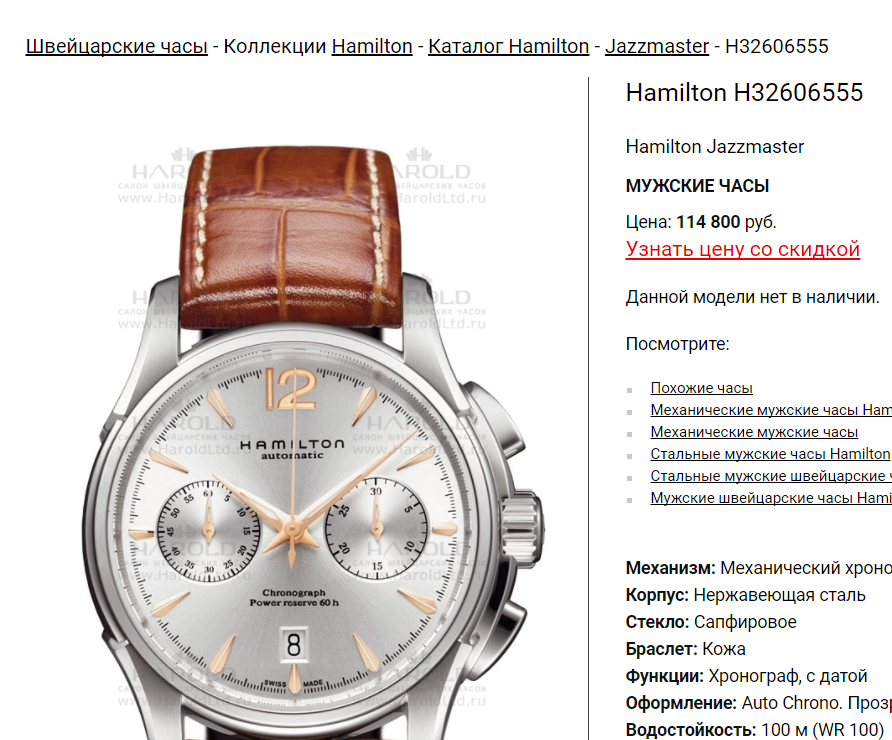Click the red Узнать цену со скидкой link
The width and height of the screenshot is (892, 740).
pyautogui.click(x=742, y=249)
